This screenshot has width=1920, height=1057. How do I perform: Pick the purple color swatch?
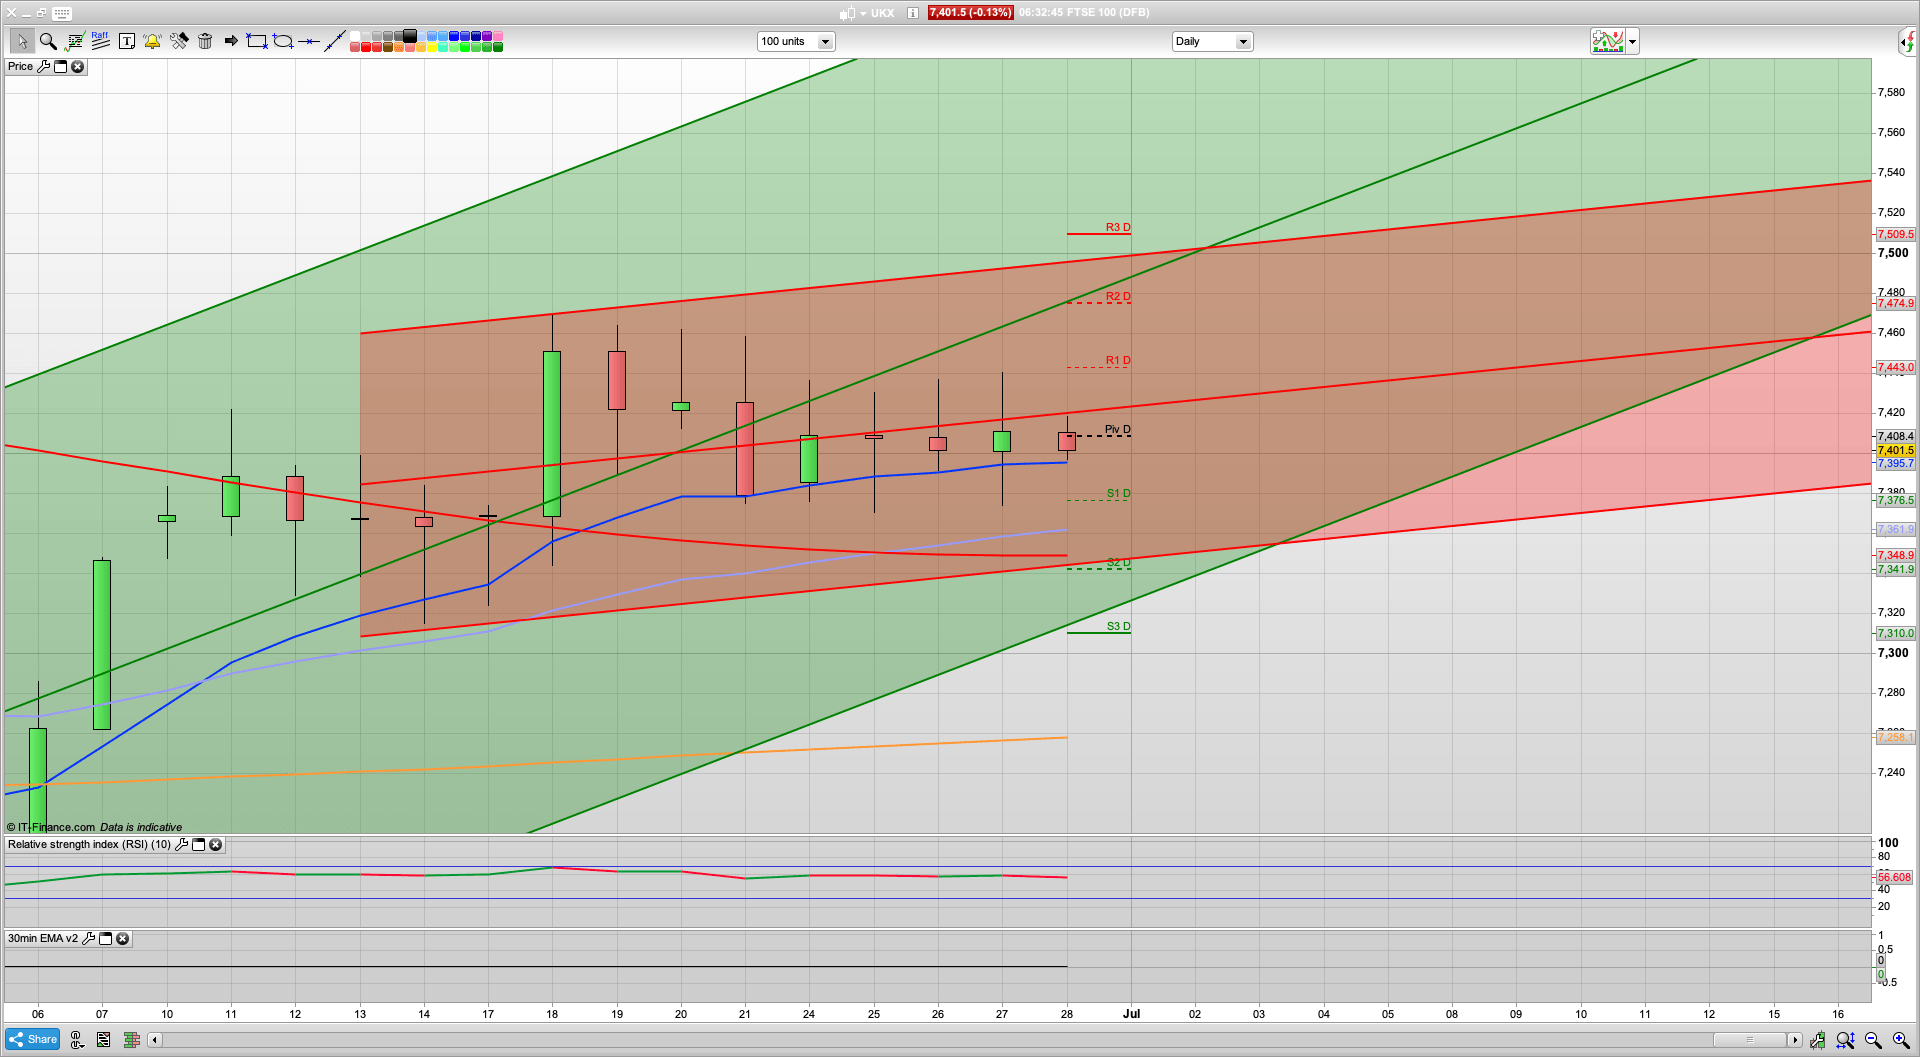pyautogui.click(x=487, y=36)
